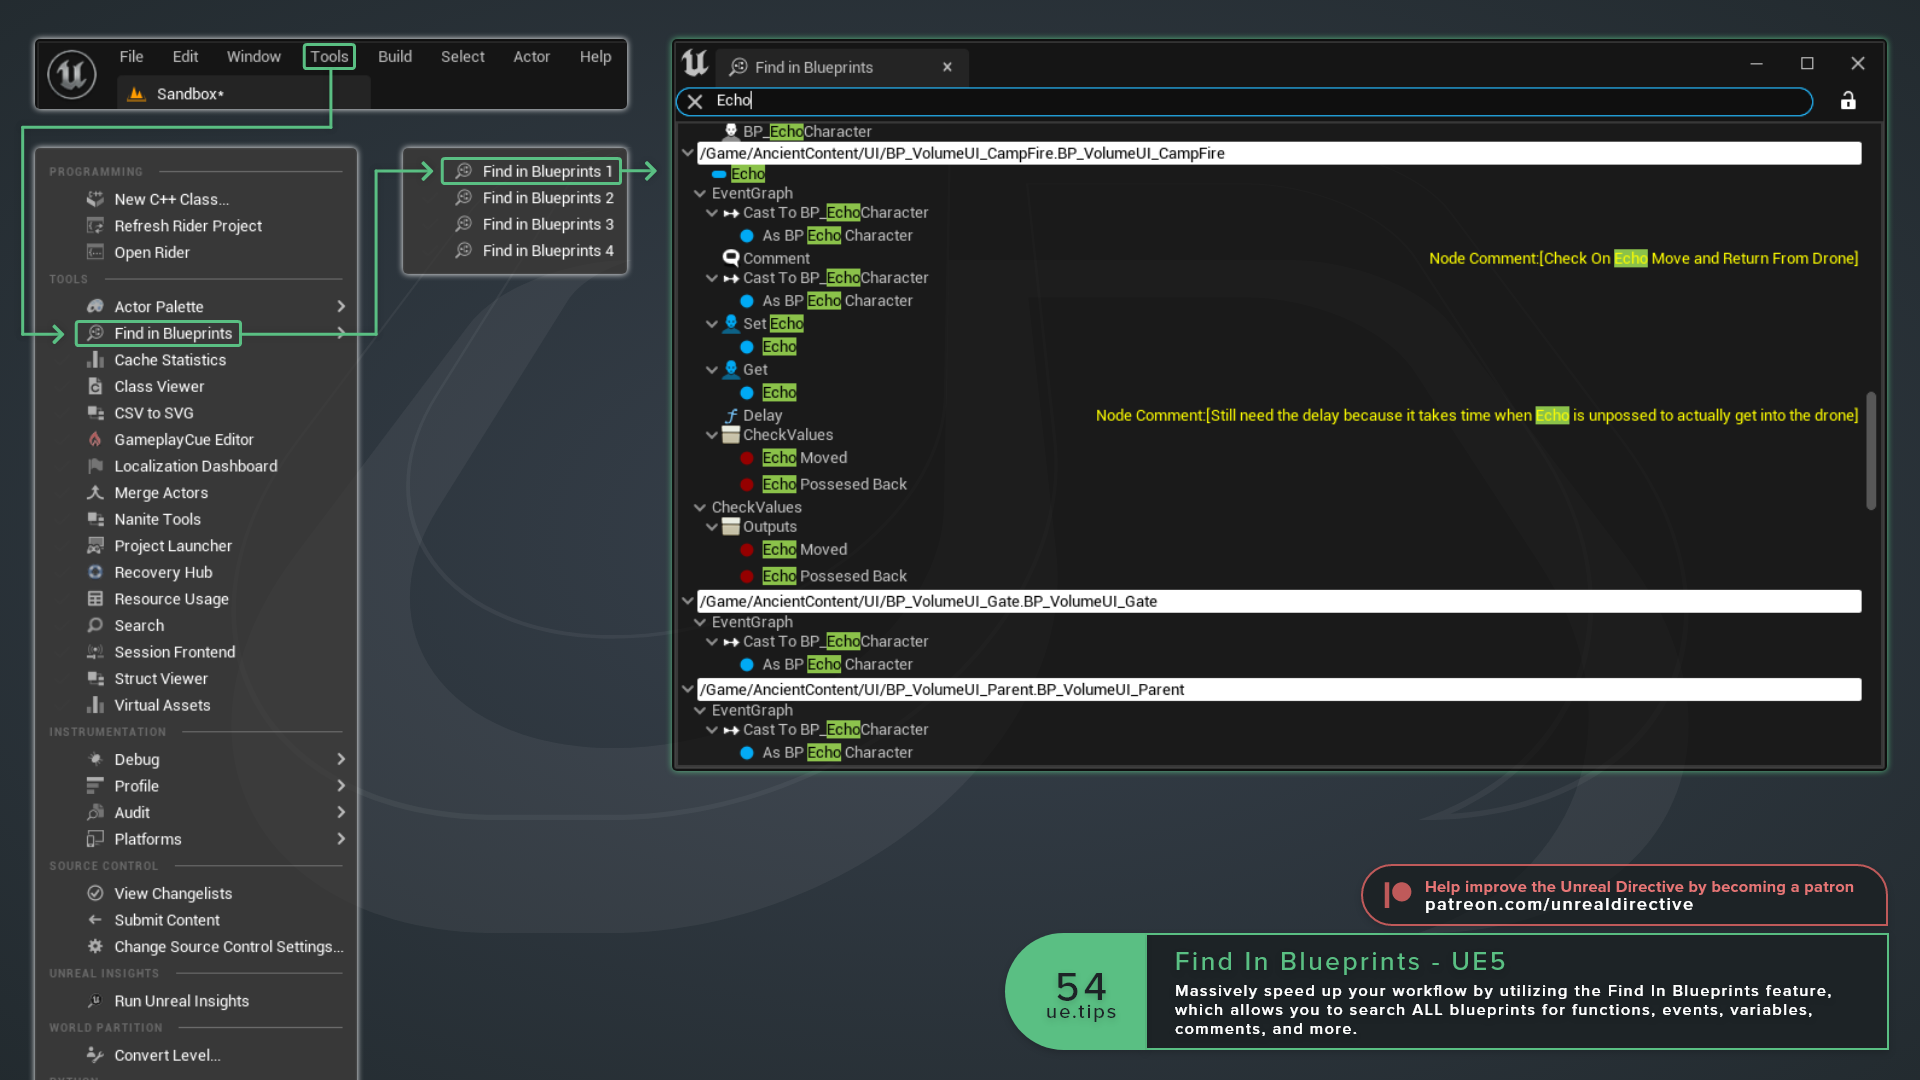The image size is (1920, 1080).
Task: Open the patreon.com/unrealdirective link
Action: coord(1558,905)
